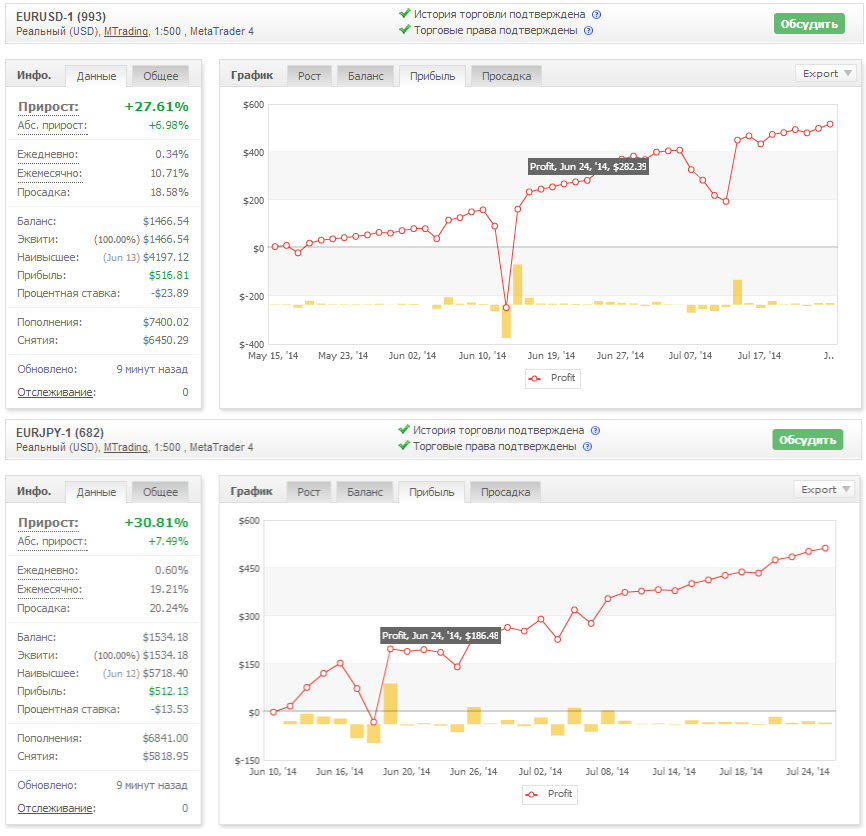Click green checkmark for EURJPY-1 trading history
866x836 pixels.
coord(404,429)
